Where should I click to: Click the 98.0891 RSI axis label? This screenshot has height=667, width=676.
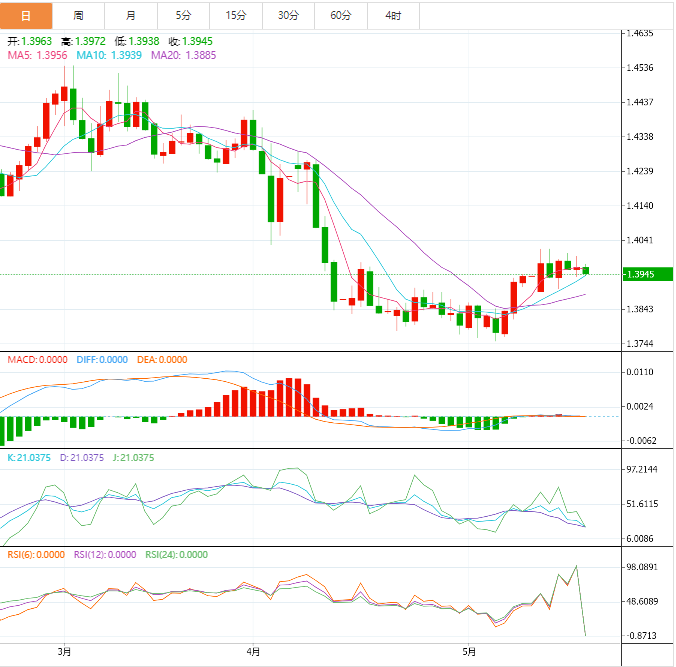(642, 567)
